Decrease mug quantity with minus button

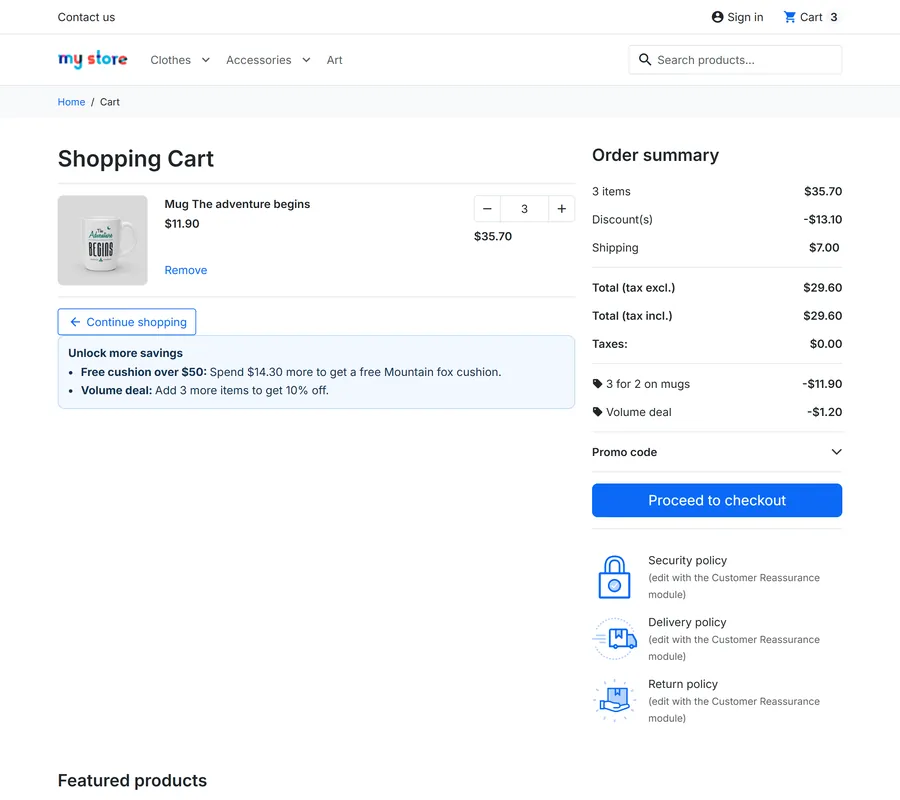click(x=487, y=209)
